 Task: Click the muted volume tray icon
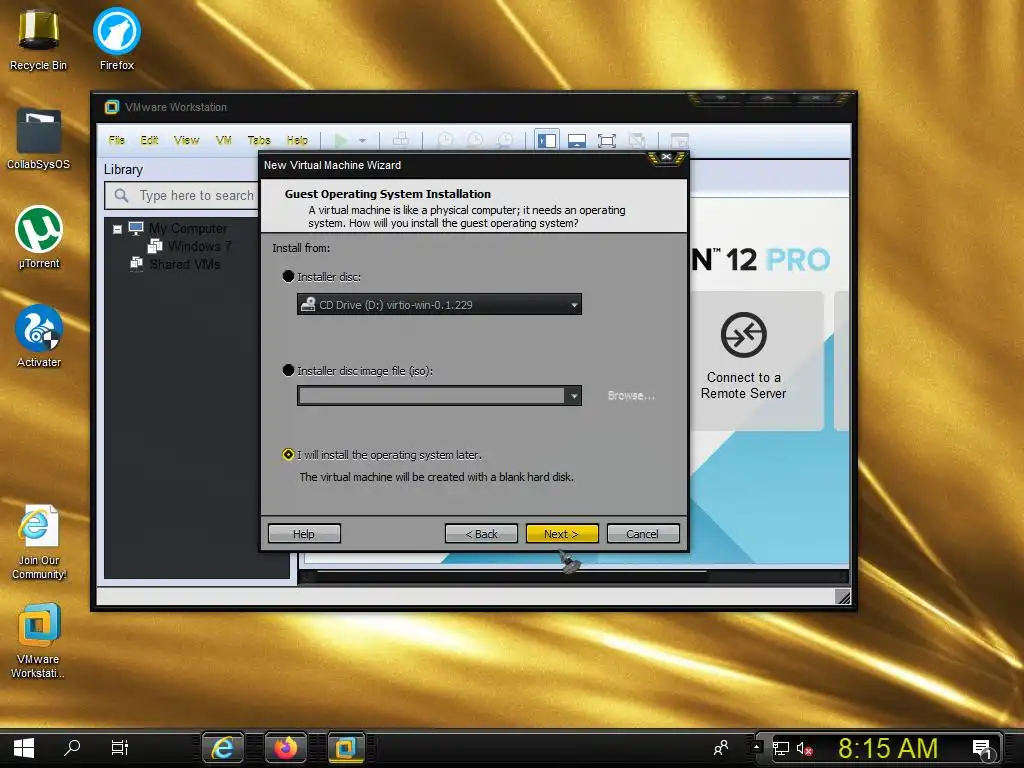tap(804, 748)
